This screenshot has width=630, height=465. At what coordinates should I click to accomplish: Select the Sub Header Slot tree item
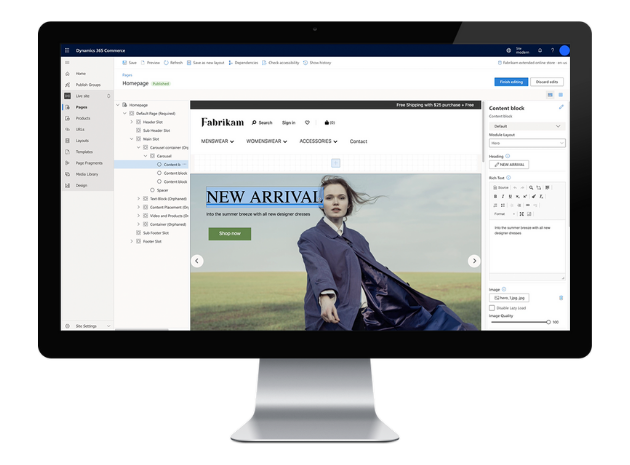click(156, 131)
